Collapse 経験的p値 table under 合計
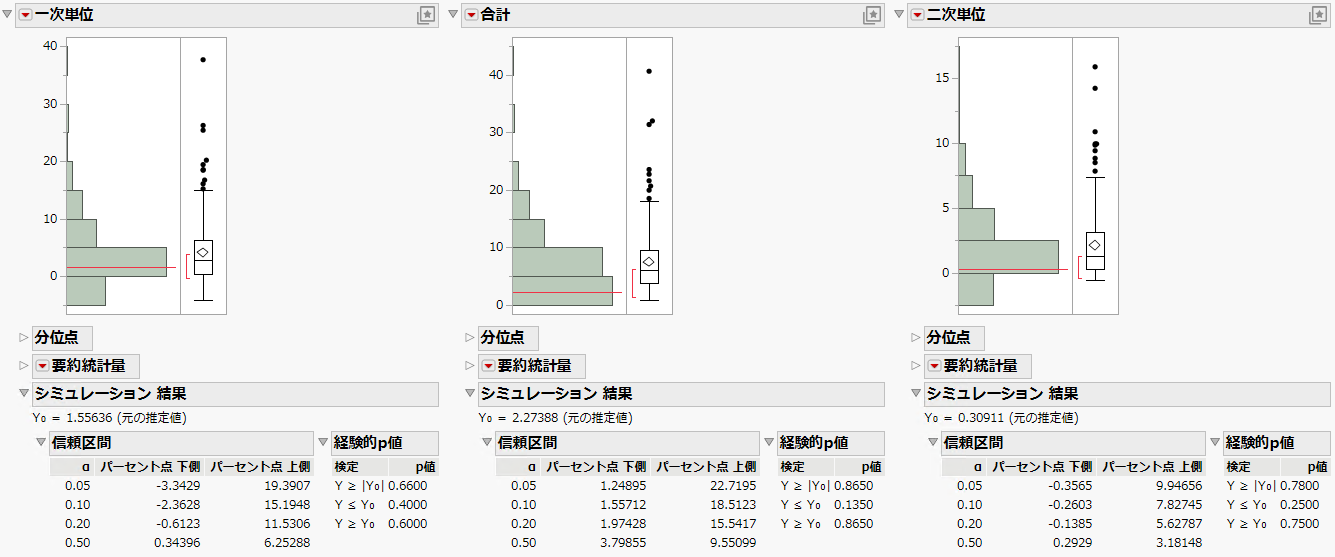This screenshot has height=557, width=1335. (x=769, y=443)
